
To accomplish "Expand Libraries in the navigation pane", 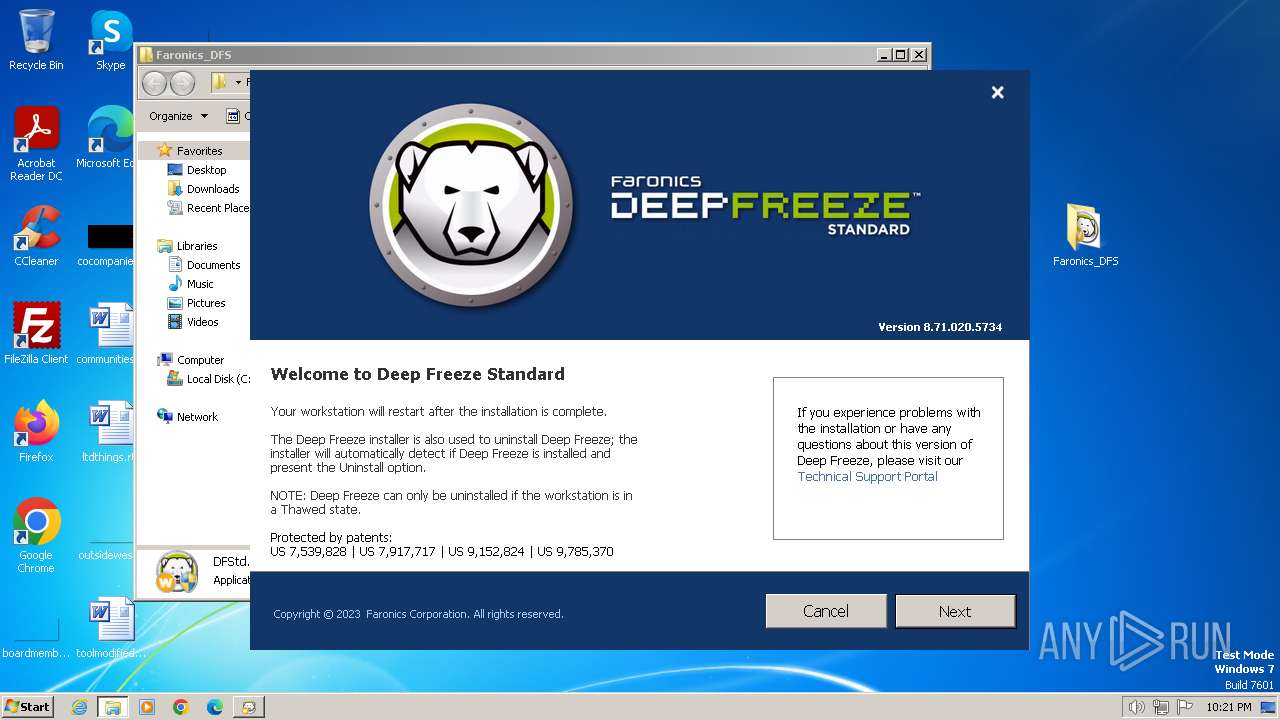I will [x=197, y=246].
